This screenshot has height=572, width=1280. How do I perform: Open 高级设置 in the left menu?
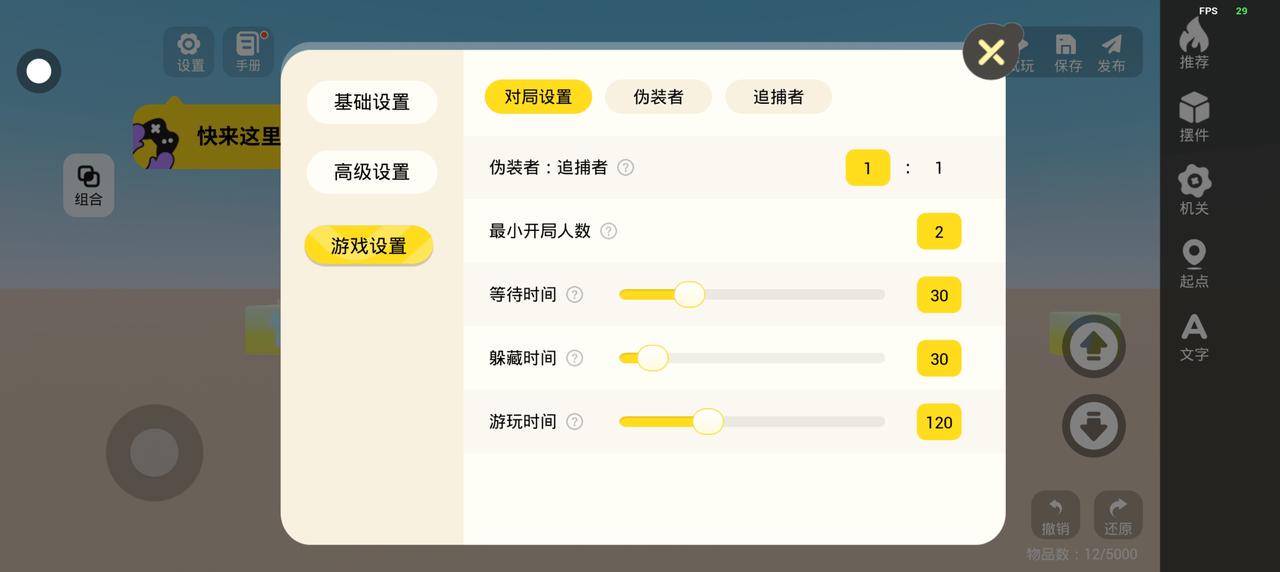[x=372, y=172]
